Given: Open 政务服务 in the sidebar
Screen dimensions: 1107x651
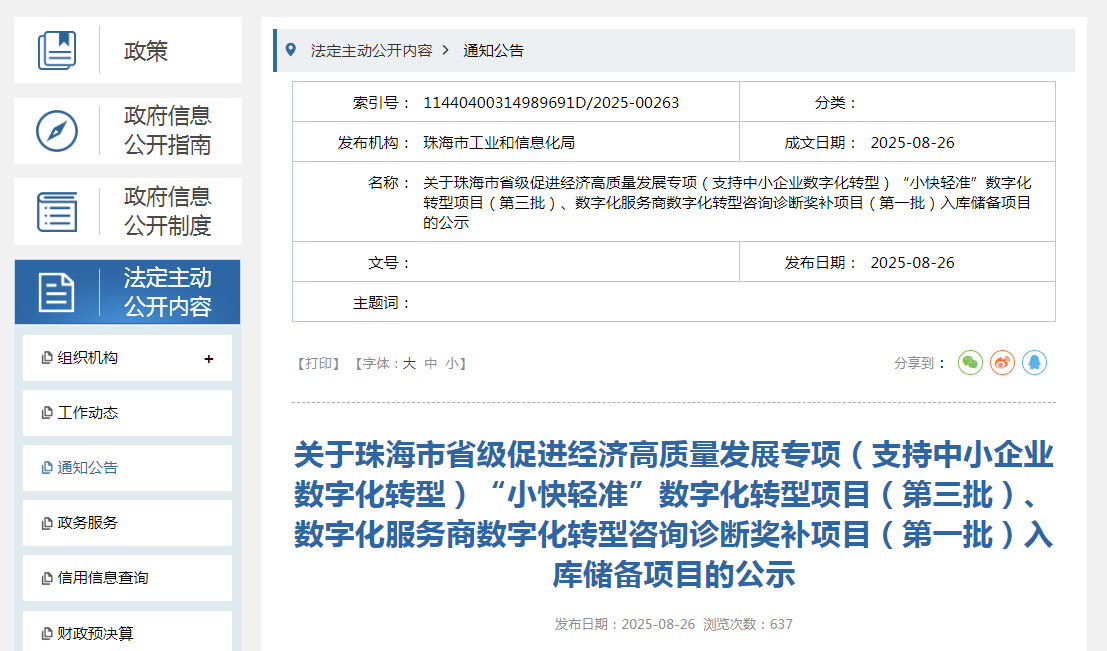Looking at the screenshot, I should 88,523.
